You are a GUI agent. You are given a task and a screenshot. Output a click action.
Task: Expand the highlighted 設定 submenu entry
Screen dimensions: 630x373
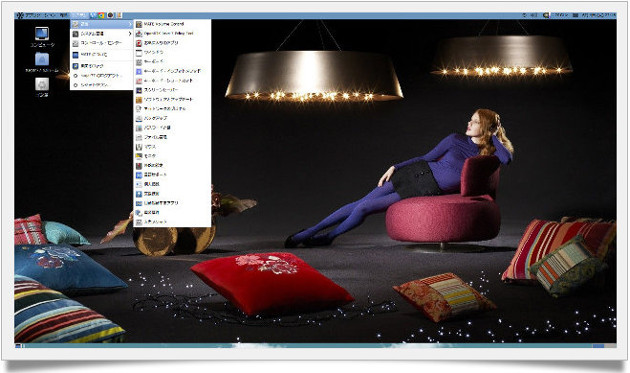coord(102,24)
